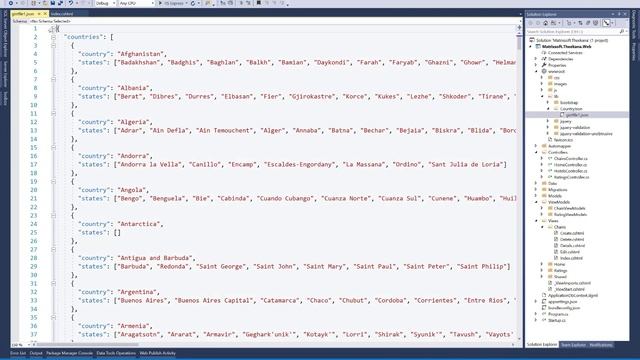This screenshot has width=640, height=360.
Task: Click the "Buenos Aires Capital" state string
Action: coord(214,300)
